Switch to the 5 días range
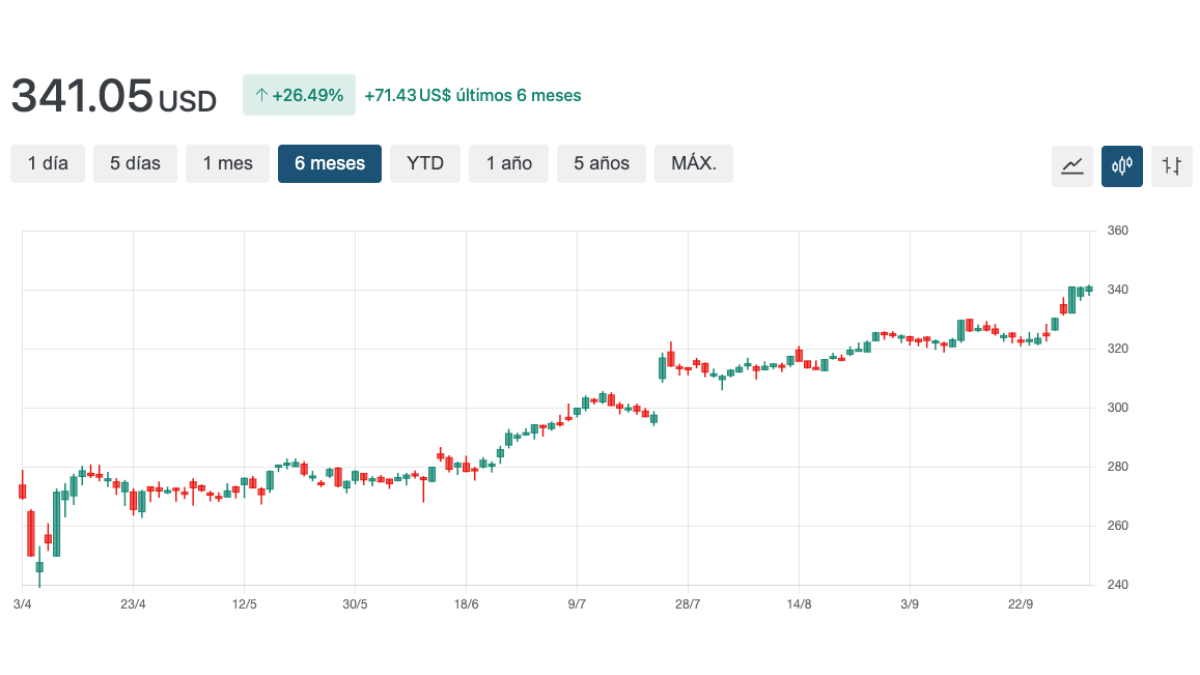 (135, 164)
